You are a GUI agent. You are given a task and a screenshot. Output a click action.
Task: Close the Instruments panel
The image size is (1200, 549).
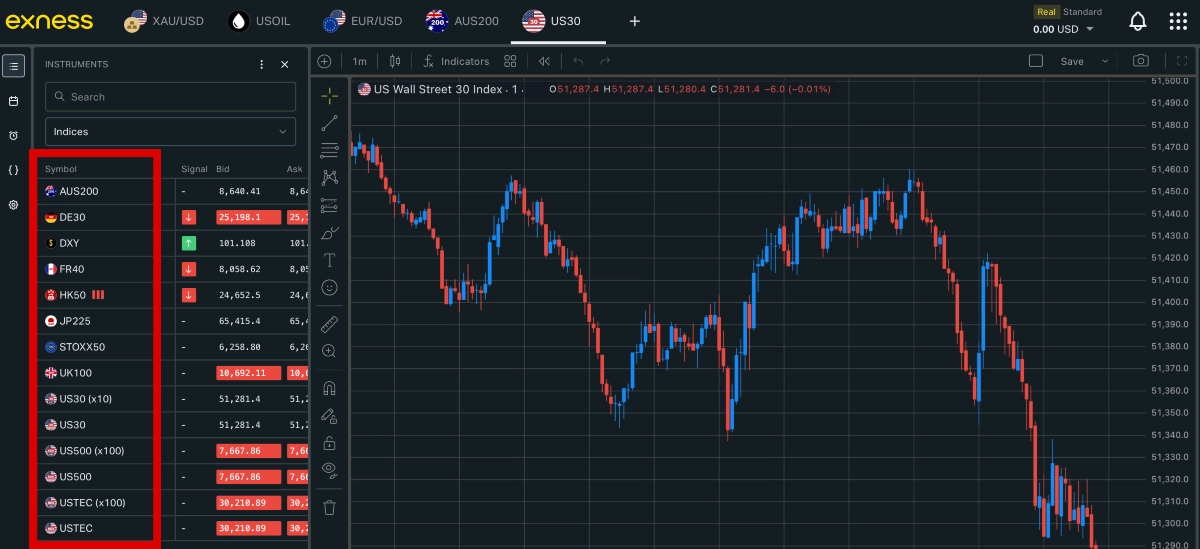point(284,64)
